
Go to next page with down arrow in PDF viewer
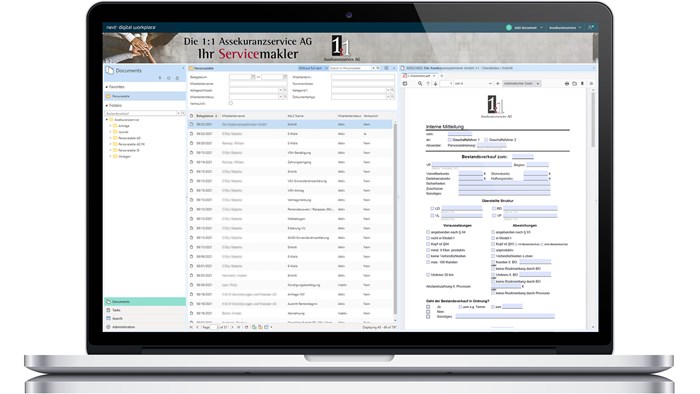tap(435, 83)
